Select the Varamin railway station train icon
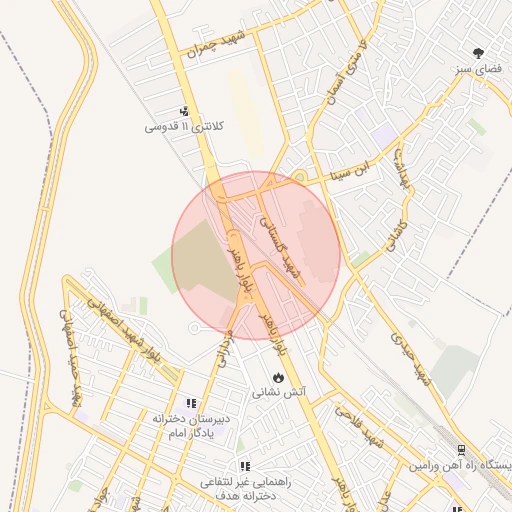 pyautogui.click(x=461, y=451)
